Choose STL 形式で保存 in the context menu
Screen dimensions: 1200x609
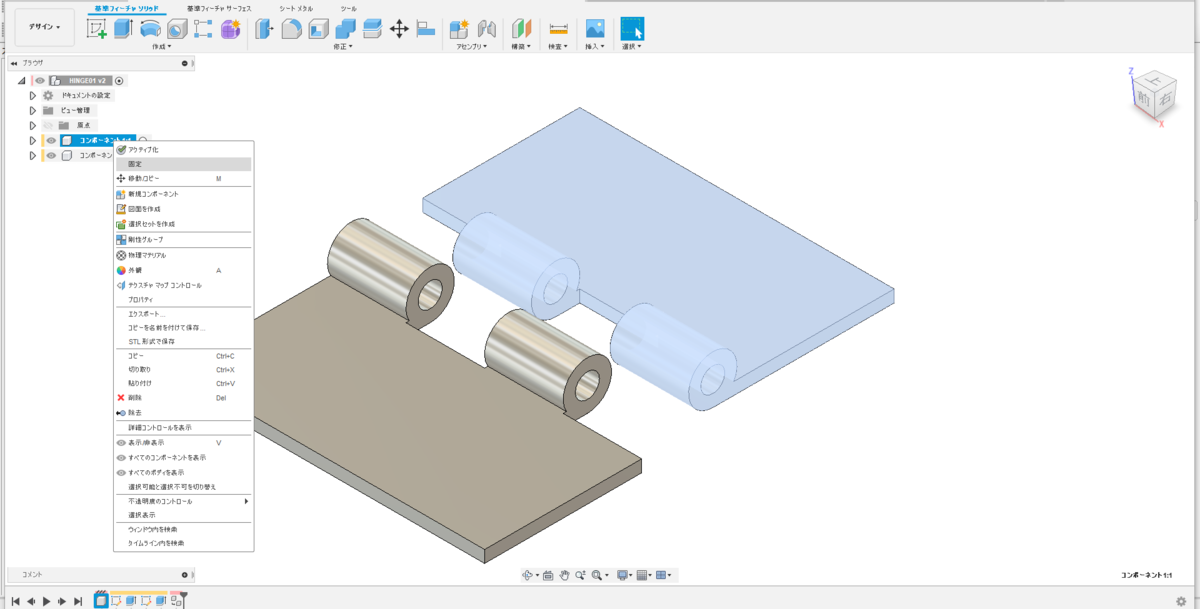(x=183, y=341)
